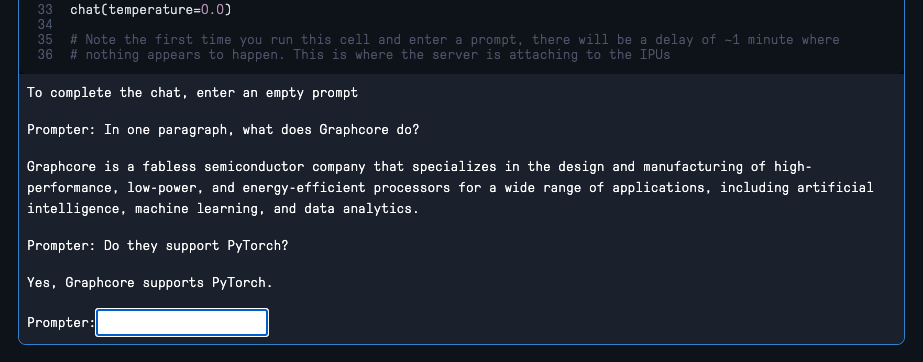The height and width of the screenshot is (362, 923).
Task: Click line number 36 in the gutter
Action: (x=45, y=55)
